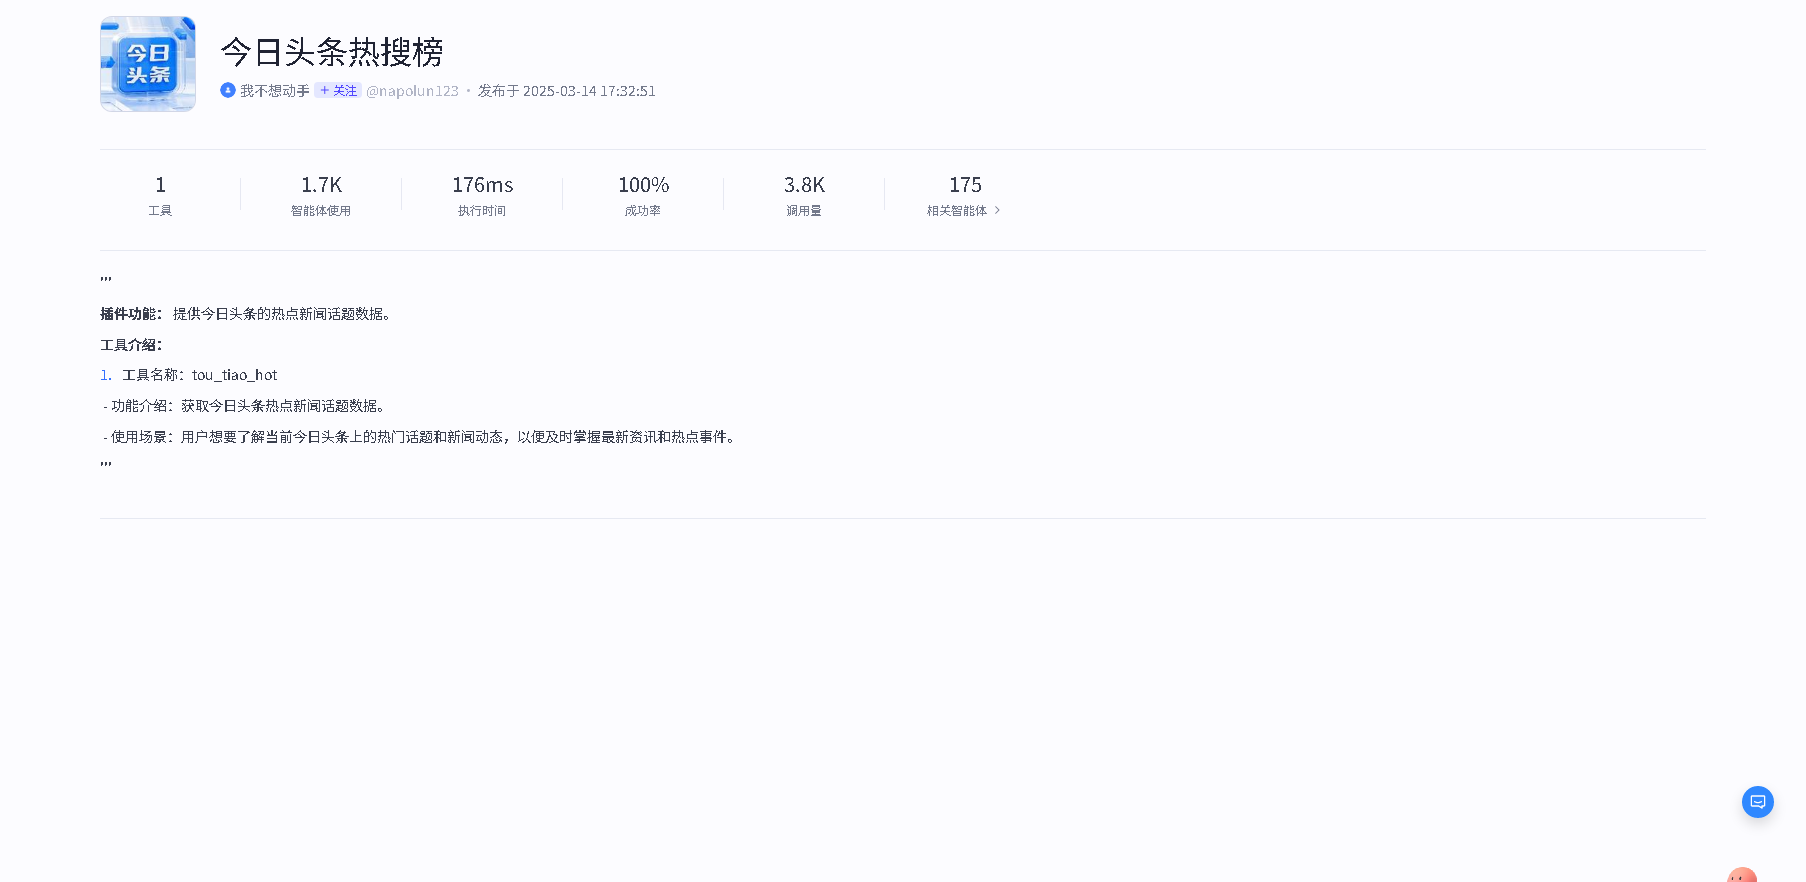Select the 1 工具 statistic
The image size is (1806, 882).
pos(160,196)
